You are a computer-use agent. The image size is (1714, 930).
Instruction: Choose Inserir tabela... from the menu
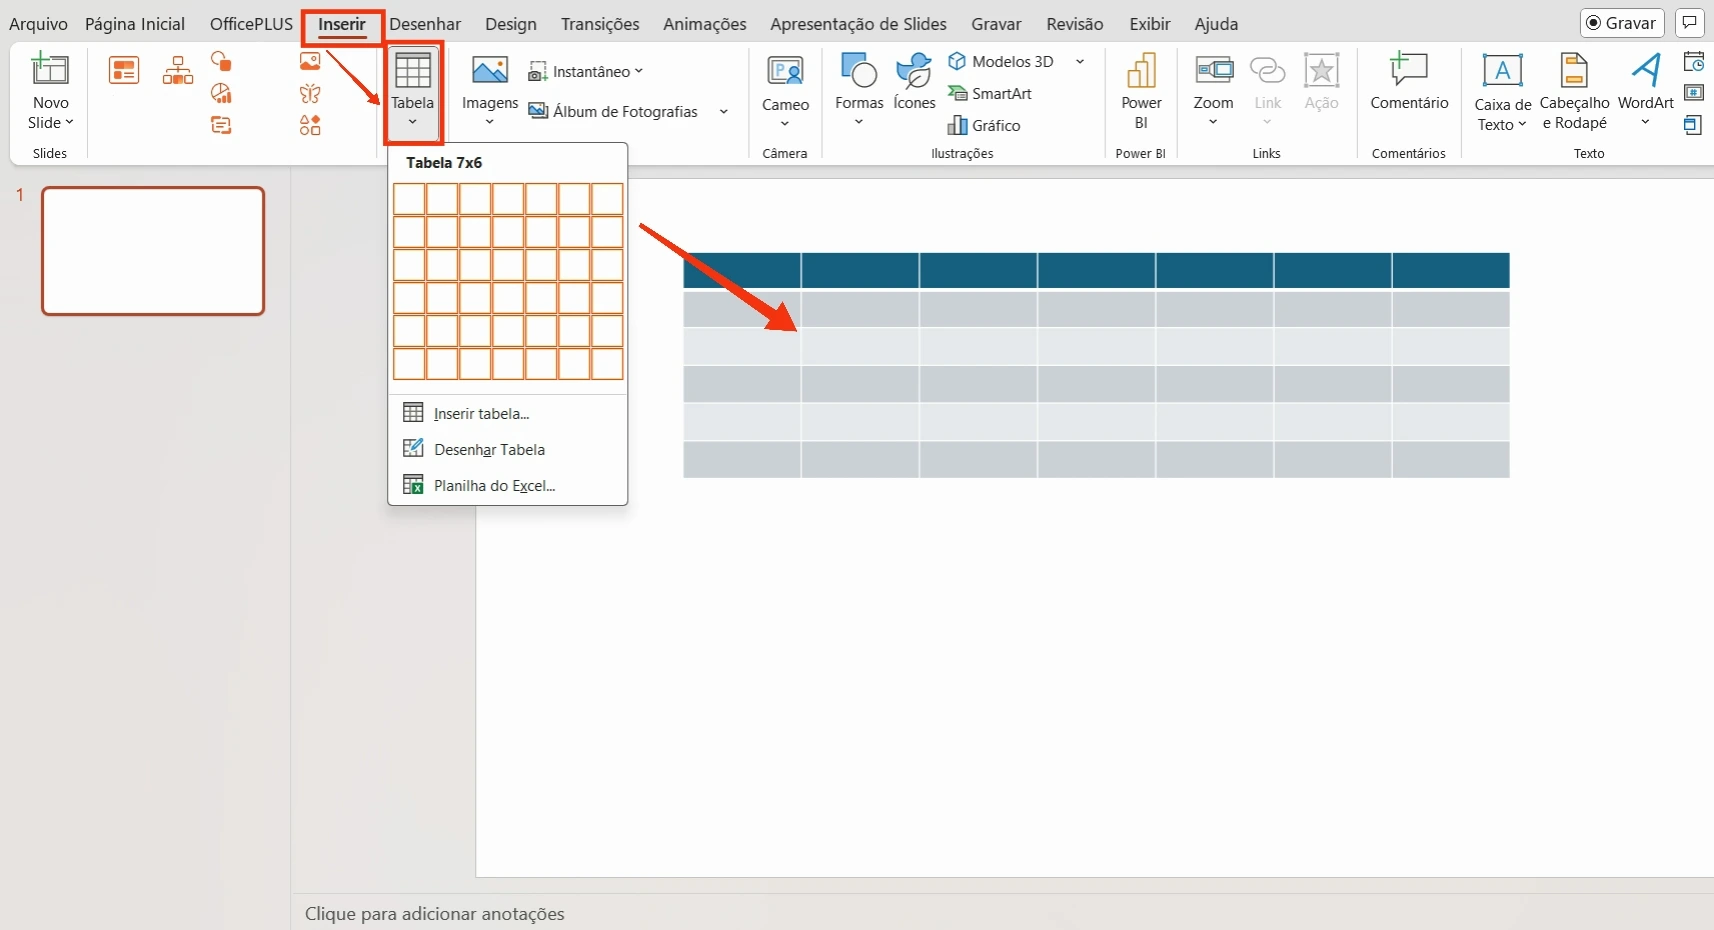[508, 413]
